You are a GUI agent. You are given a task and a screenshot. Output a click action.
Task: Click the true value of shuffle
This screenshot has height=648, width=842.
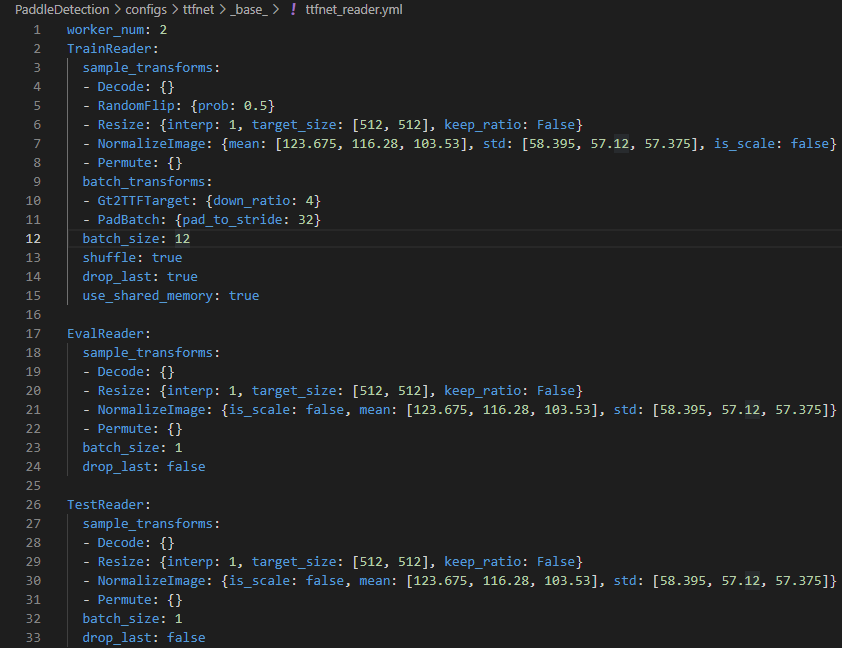click(x=166, y=257)
